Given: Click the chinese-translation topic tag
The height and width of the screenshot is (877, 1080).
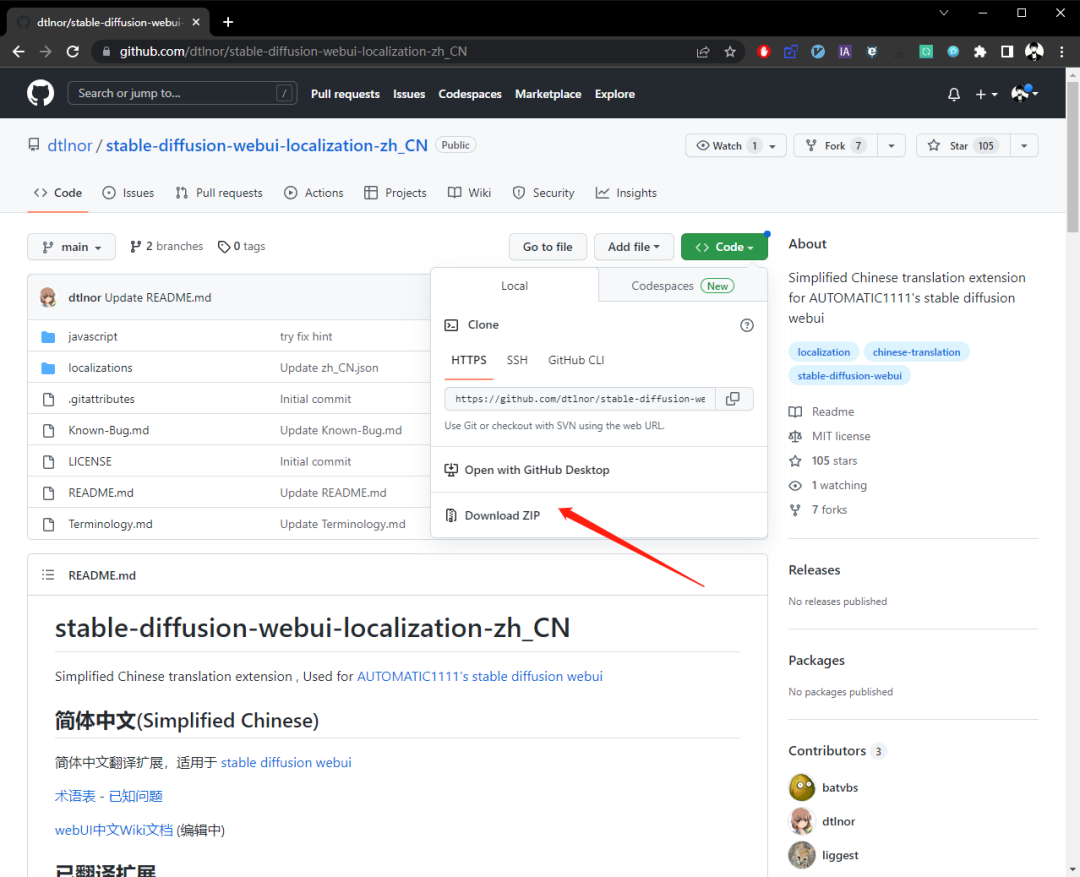Looking at the screenshot, I should point(916,352).
